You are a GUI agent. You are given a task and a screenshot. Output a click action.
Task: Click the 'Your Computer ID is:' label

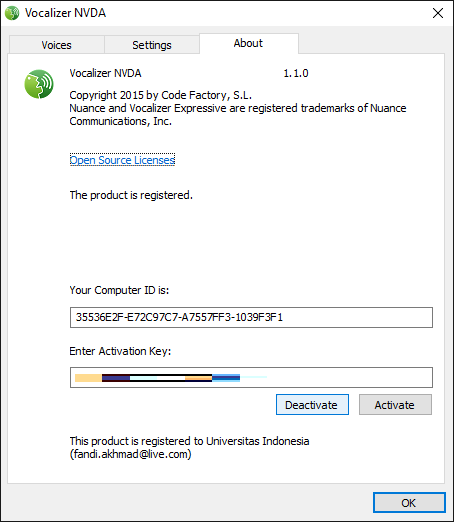pyautogui.click(x=119, y=290)
